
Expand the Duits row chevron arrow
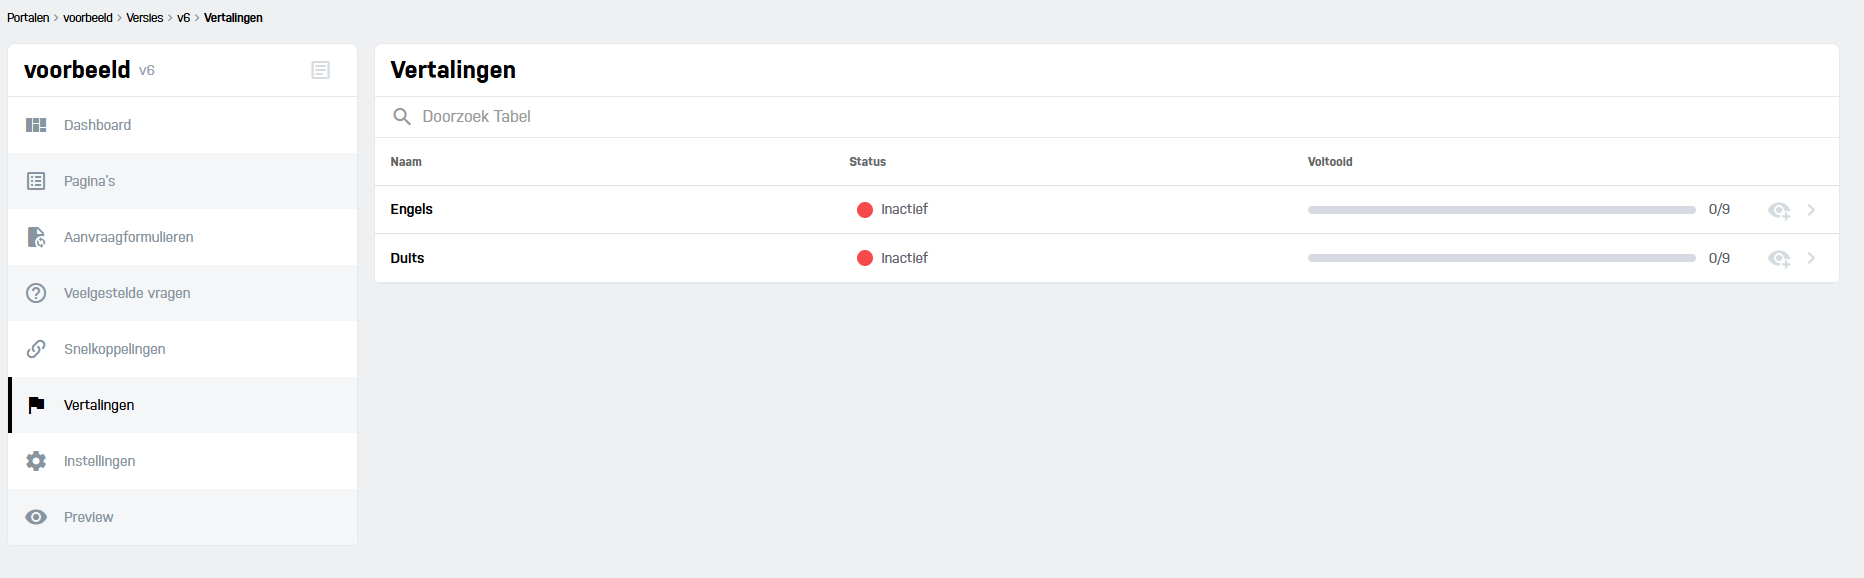(x=1811, y=258)
